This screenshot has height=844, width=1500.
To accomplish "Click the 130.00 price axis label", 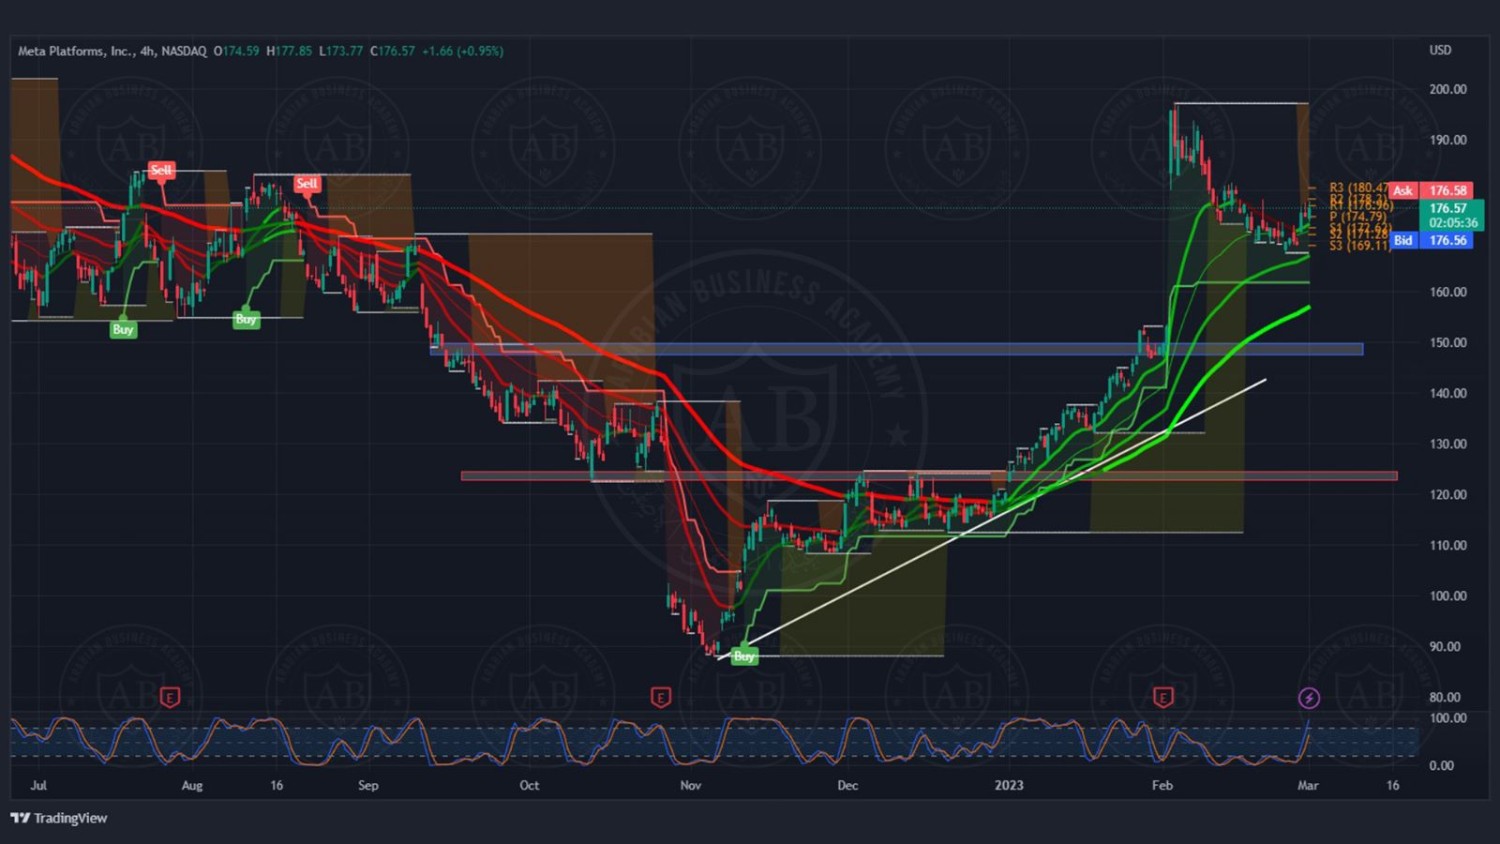I will (1447, 444).
